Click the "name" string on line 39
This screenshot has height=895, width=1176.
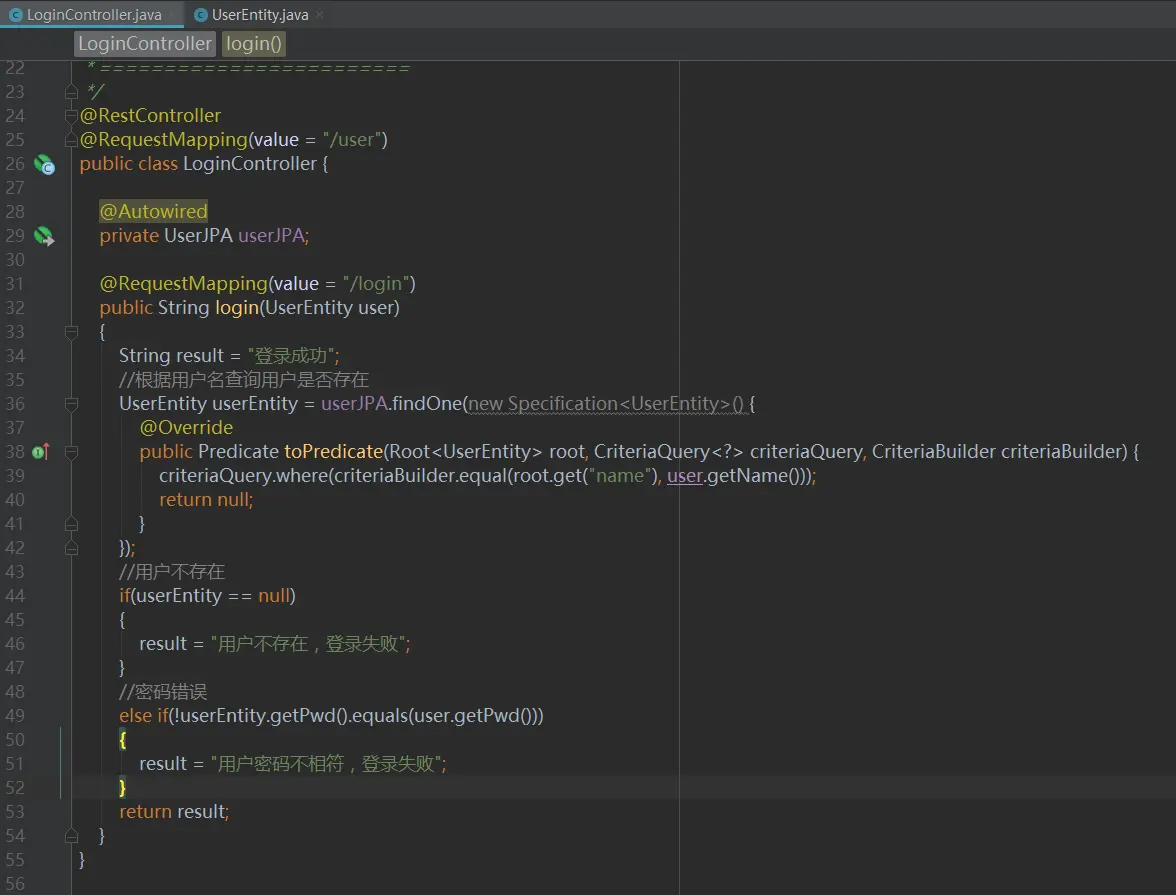tap(620, 476)
